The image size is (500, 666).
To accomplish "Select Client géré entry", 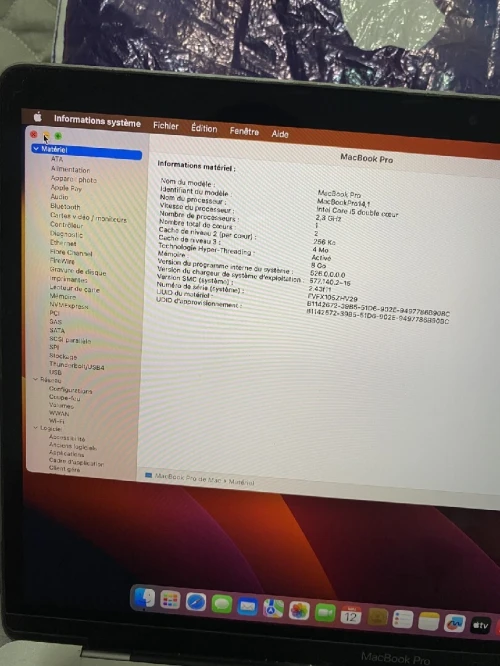I will [64, 469].
